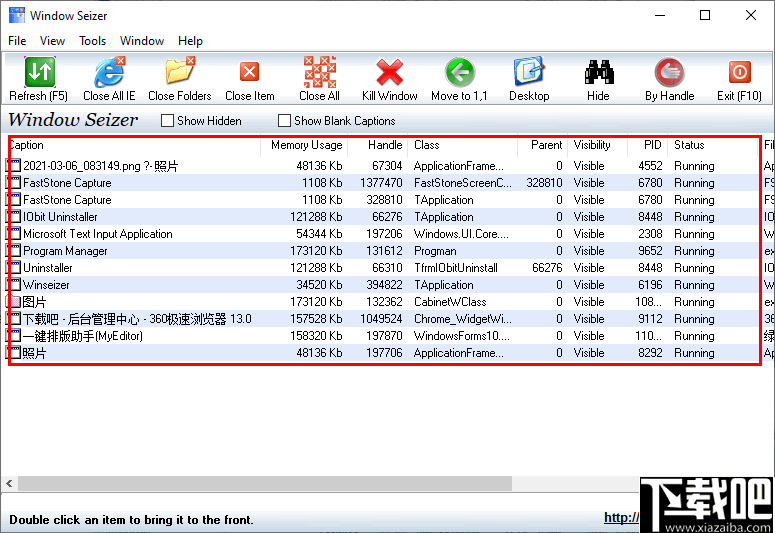Click handle value 67304

pyautogui.click(x=388, y=166)
